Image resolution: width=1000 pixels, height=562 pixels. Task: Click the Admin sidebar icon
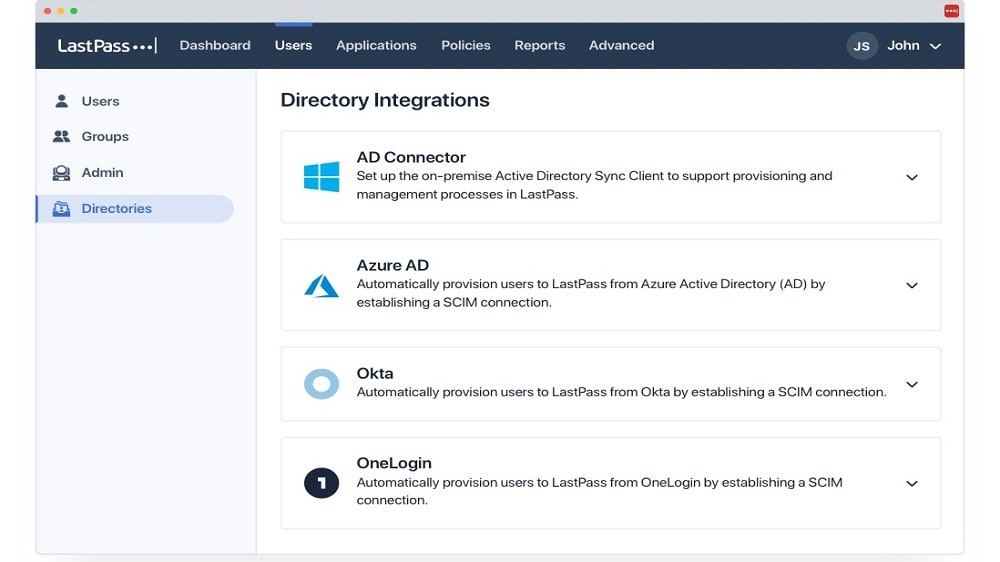pos(61,173)
